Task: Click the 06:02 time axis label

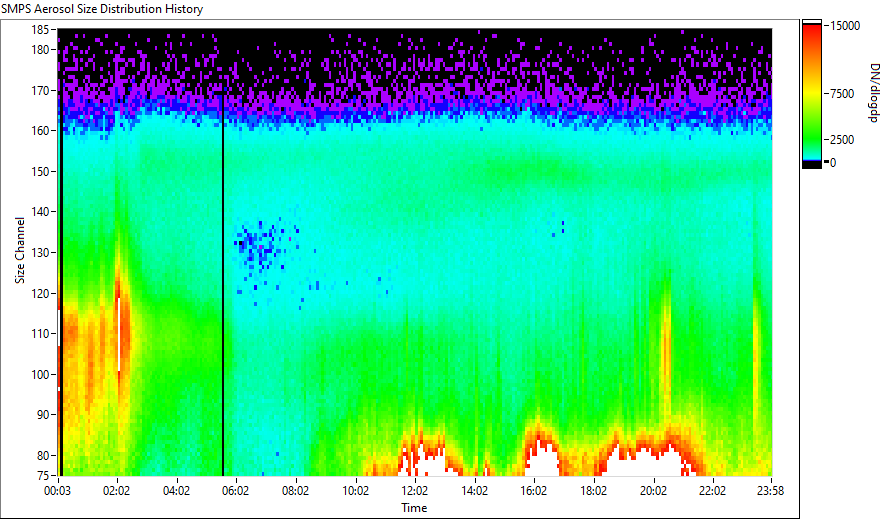Action: [236, 491]
